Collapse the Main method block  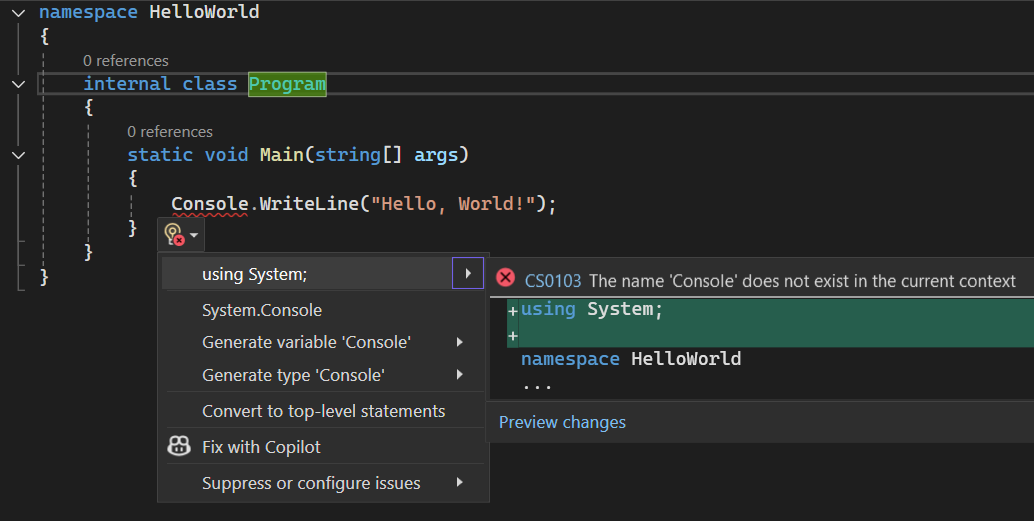(18, 155)
